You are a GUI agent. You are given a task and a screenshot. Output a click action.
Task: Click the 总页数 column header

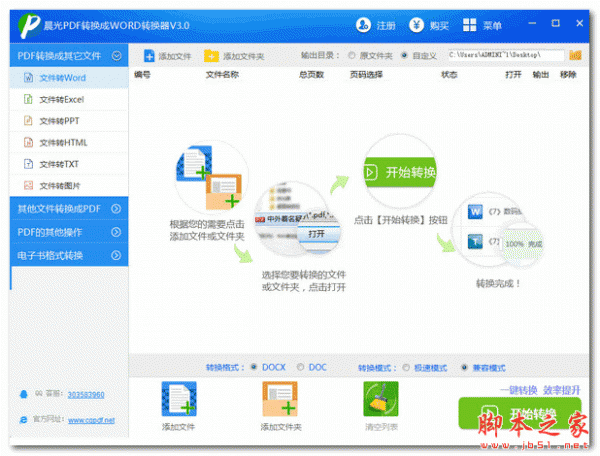pos(311,75)
